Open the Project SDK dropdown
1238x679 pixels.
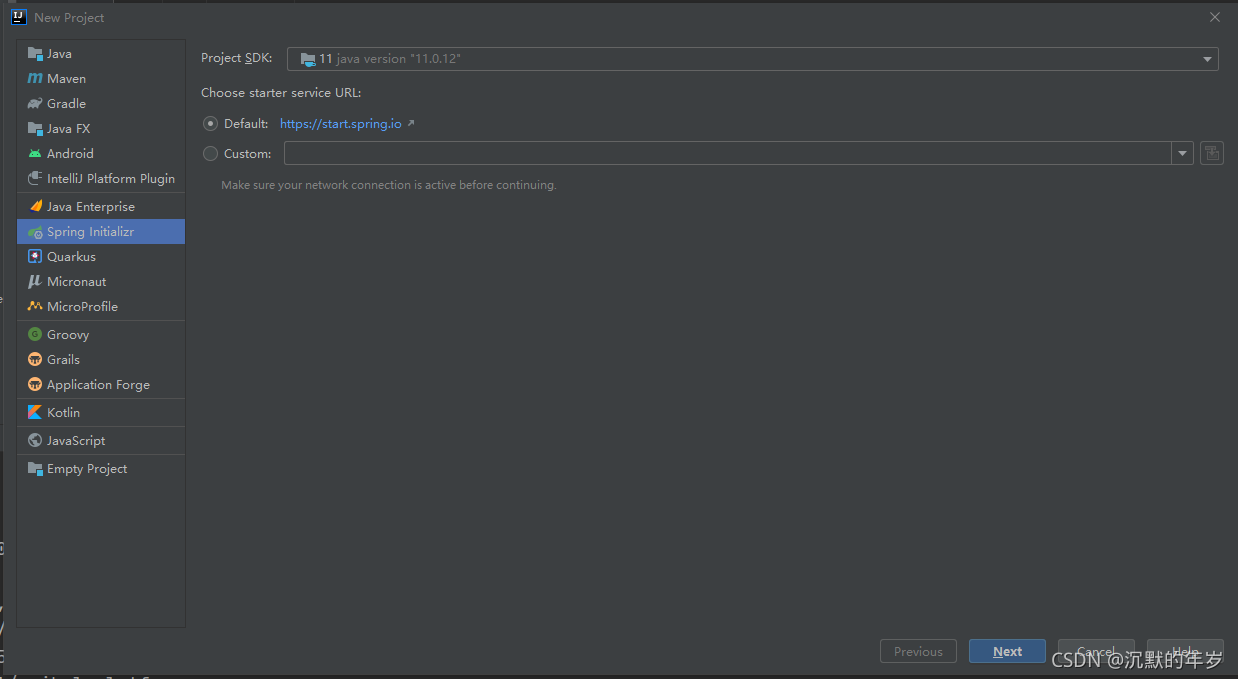click(x=753, y=59)
